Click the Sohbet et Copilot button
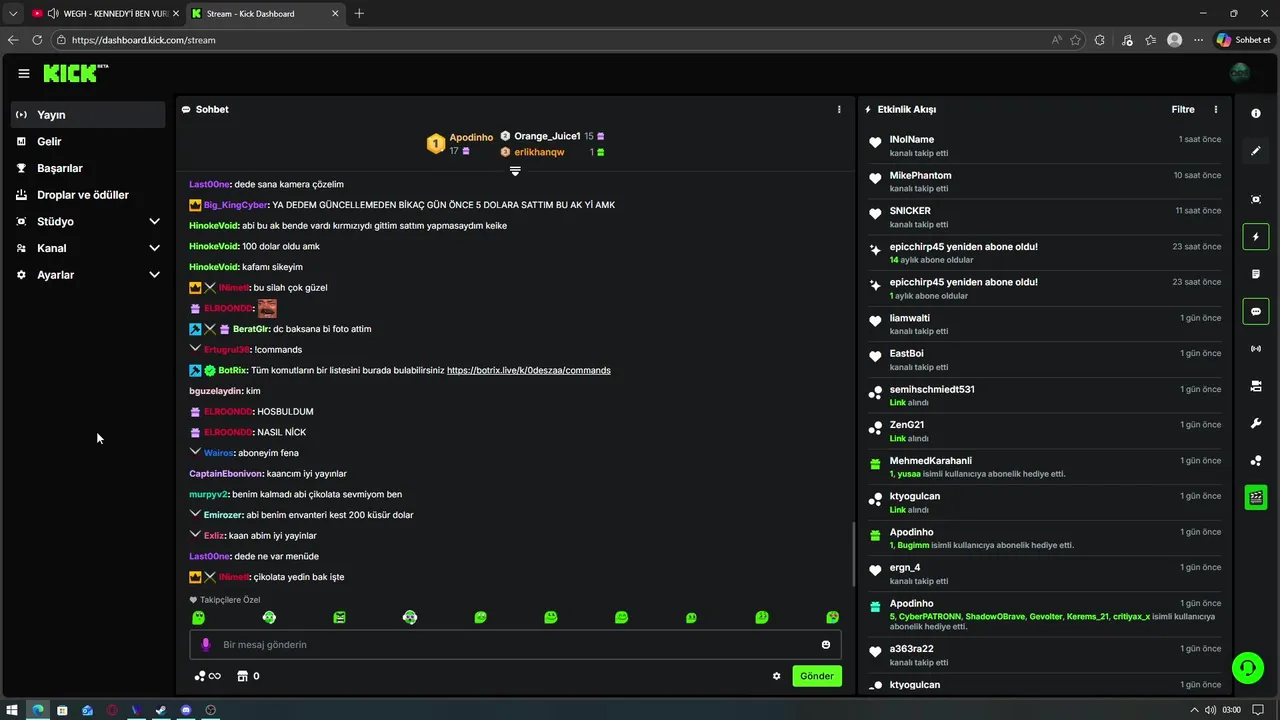The height and width of the screenshot is (720, 1280). point(1243,40)
